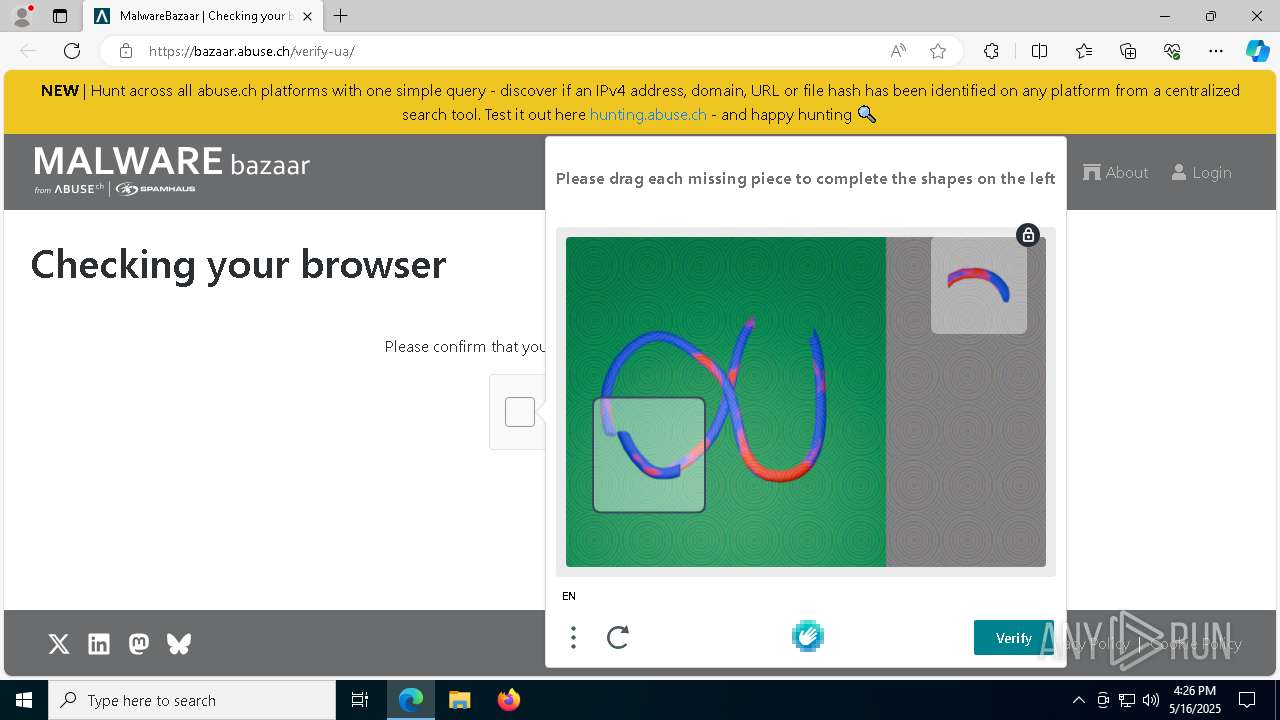Expand hidden system tray icons chevron

1078,700
